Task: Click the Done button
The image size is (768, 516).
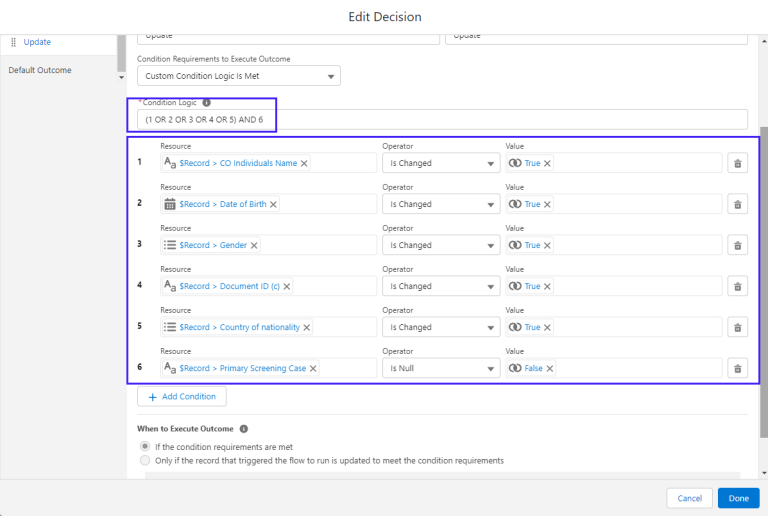Action: [739, 498]
